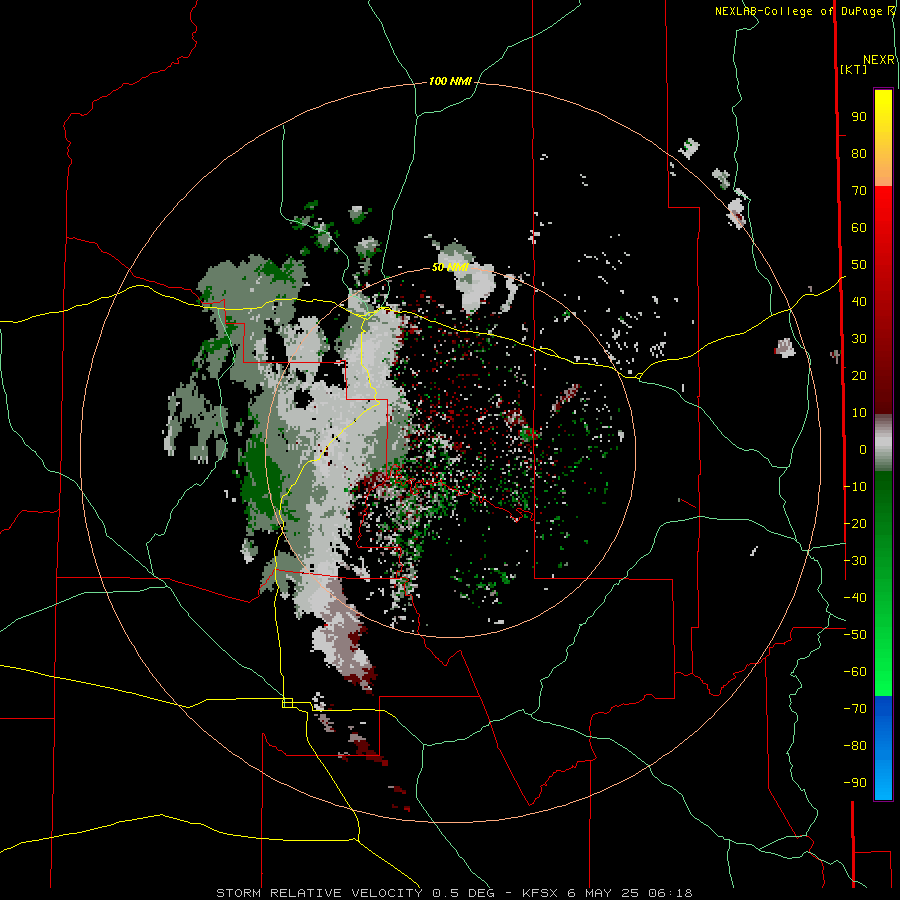Screen dimensions: 900x900
Task: Click the bright red segment of color bar
Action: (883, 212)
